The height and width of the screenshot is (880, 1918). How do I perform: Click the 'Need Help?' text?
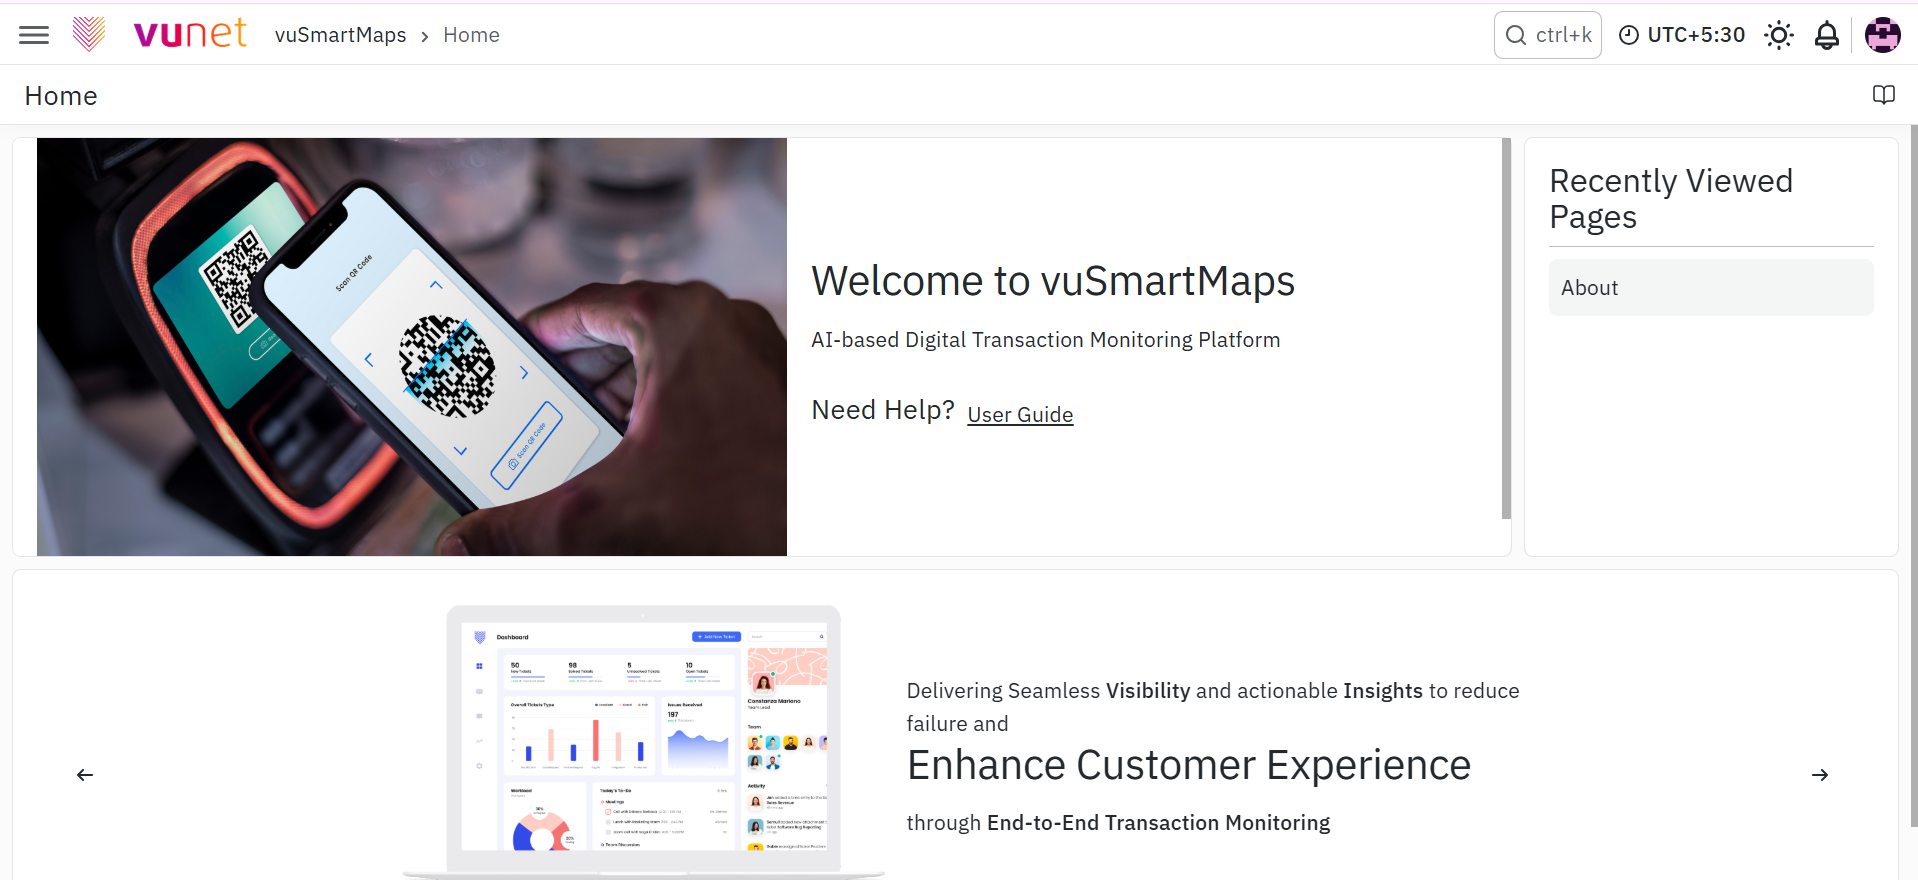[x=883, y=410]
